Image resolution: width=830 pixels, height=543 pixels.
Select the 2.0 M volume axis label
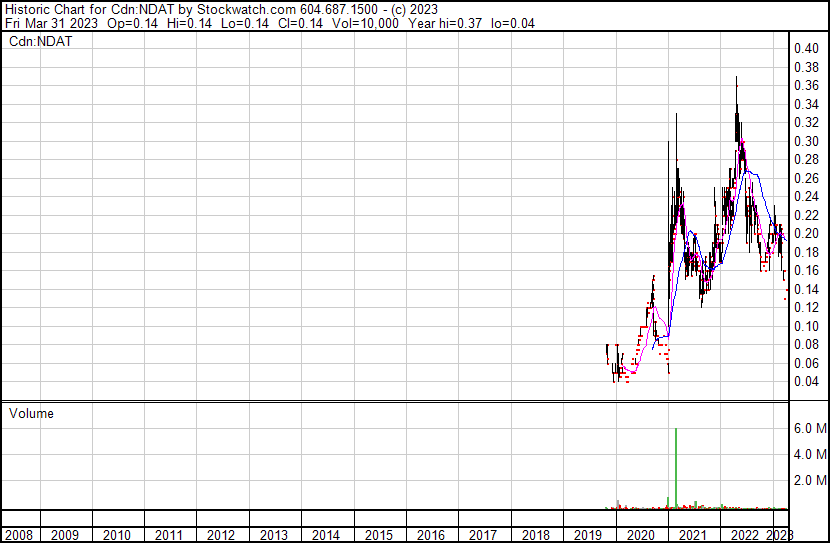point(809,481)
